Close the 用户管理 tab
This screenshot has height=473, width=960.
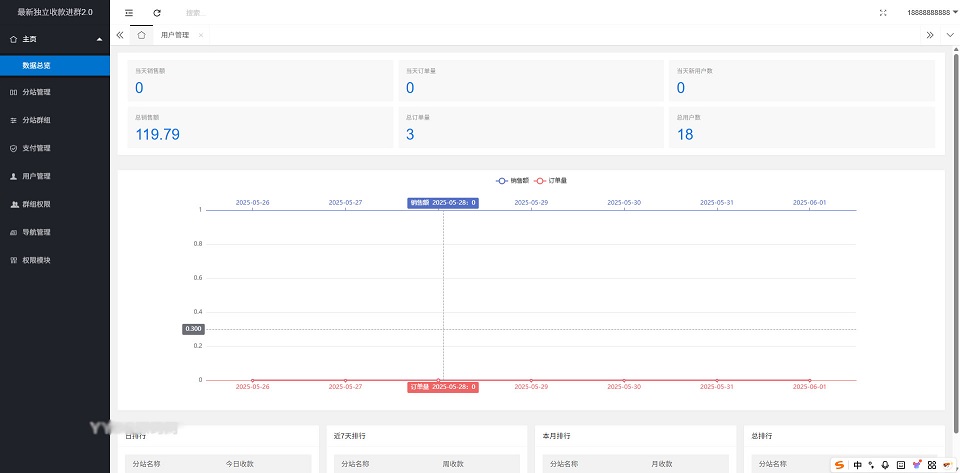201,35
